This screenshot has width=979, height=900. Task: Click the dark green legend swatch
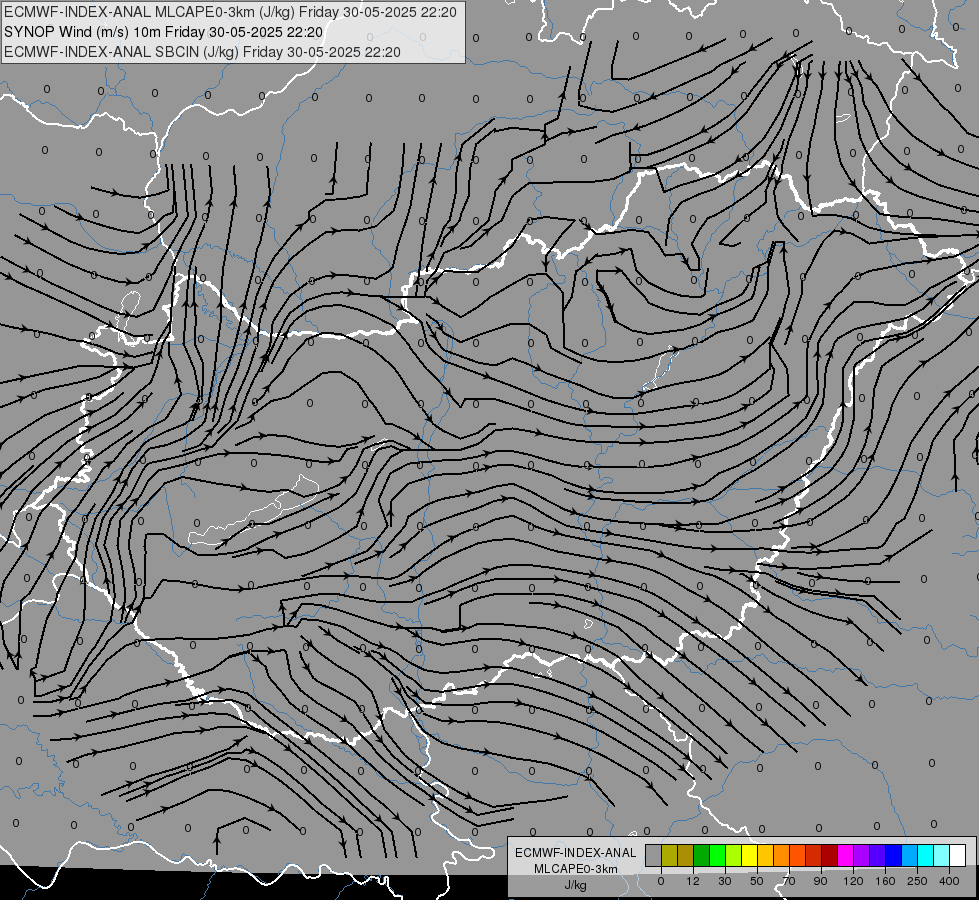(702, 855)
